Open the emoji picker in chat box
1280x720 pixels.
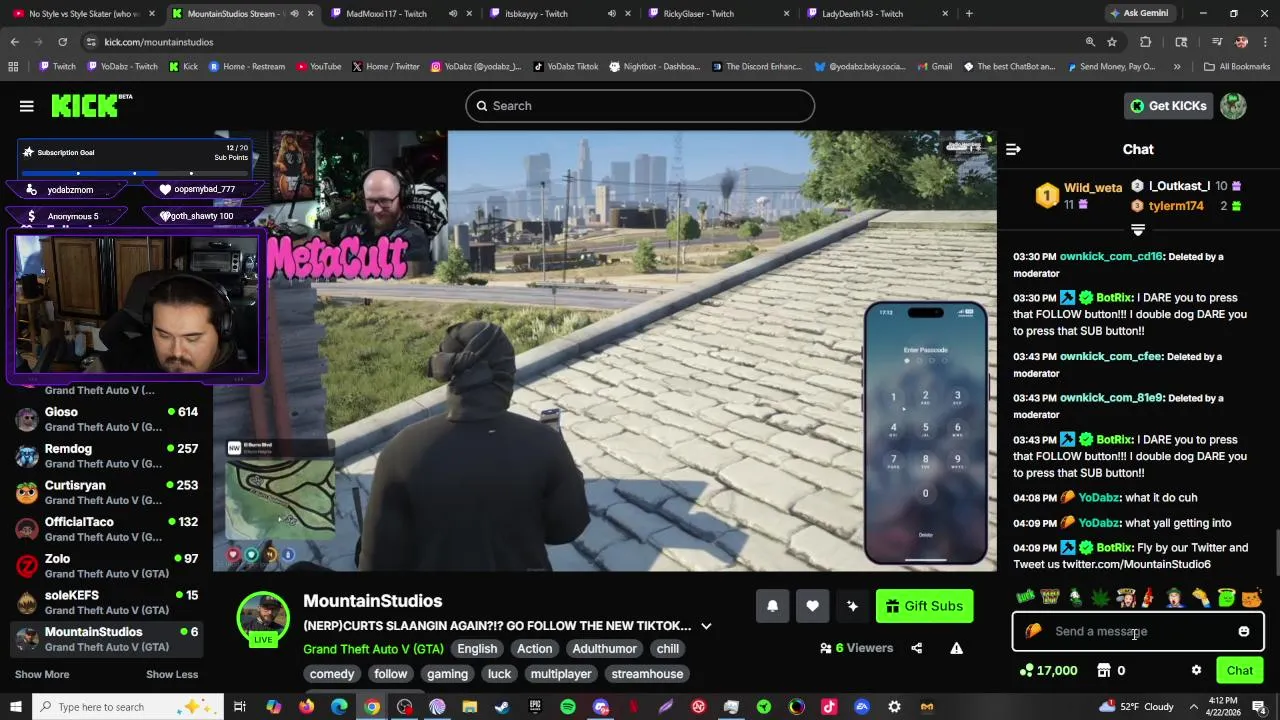pos(1244,632)
